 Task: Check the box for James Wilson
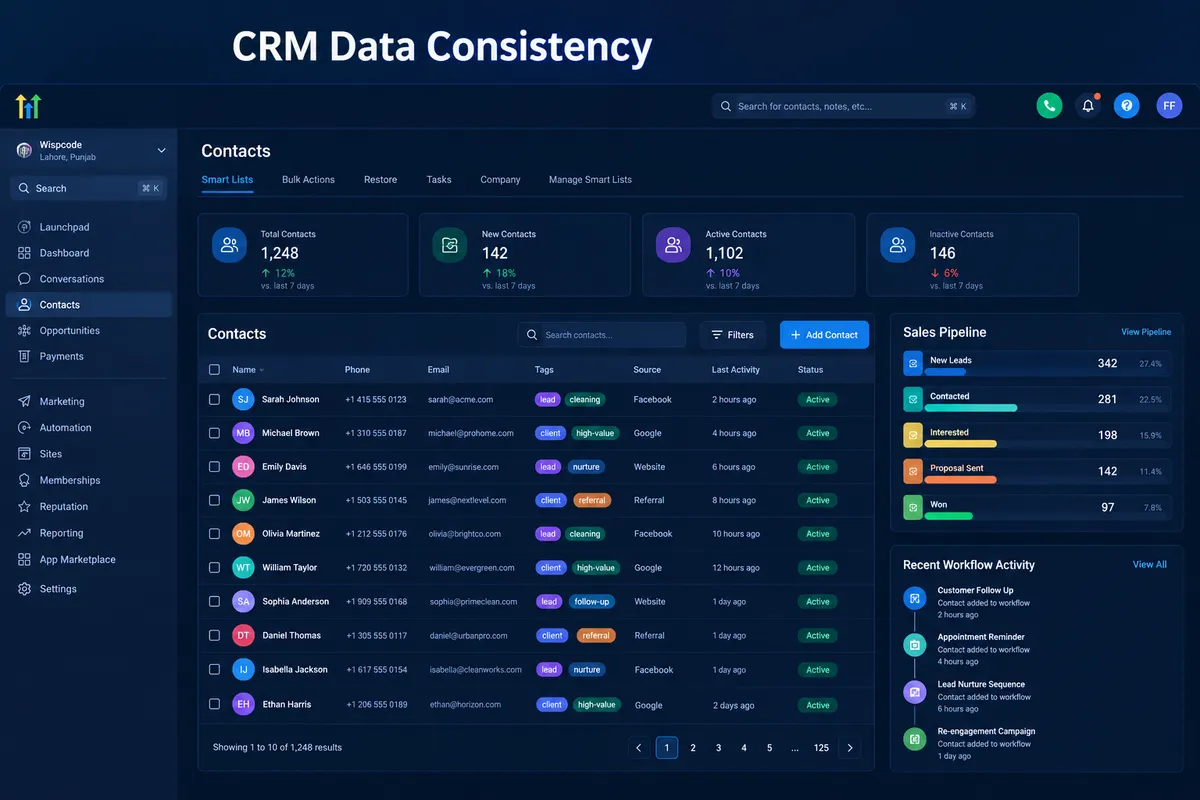214,500
